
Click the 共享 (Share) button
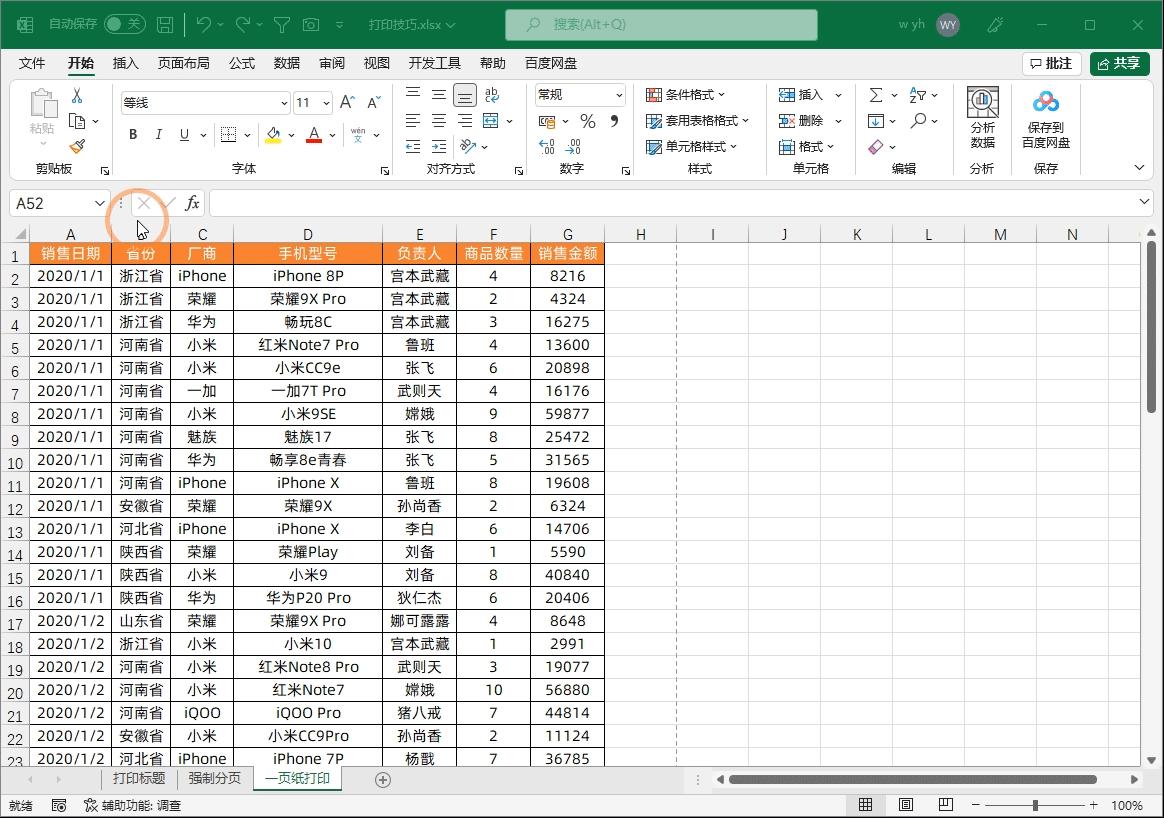[x=1119, y=62]
